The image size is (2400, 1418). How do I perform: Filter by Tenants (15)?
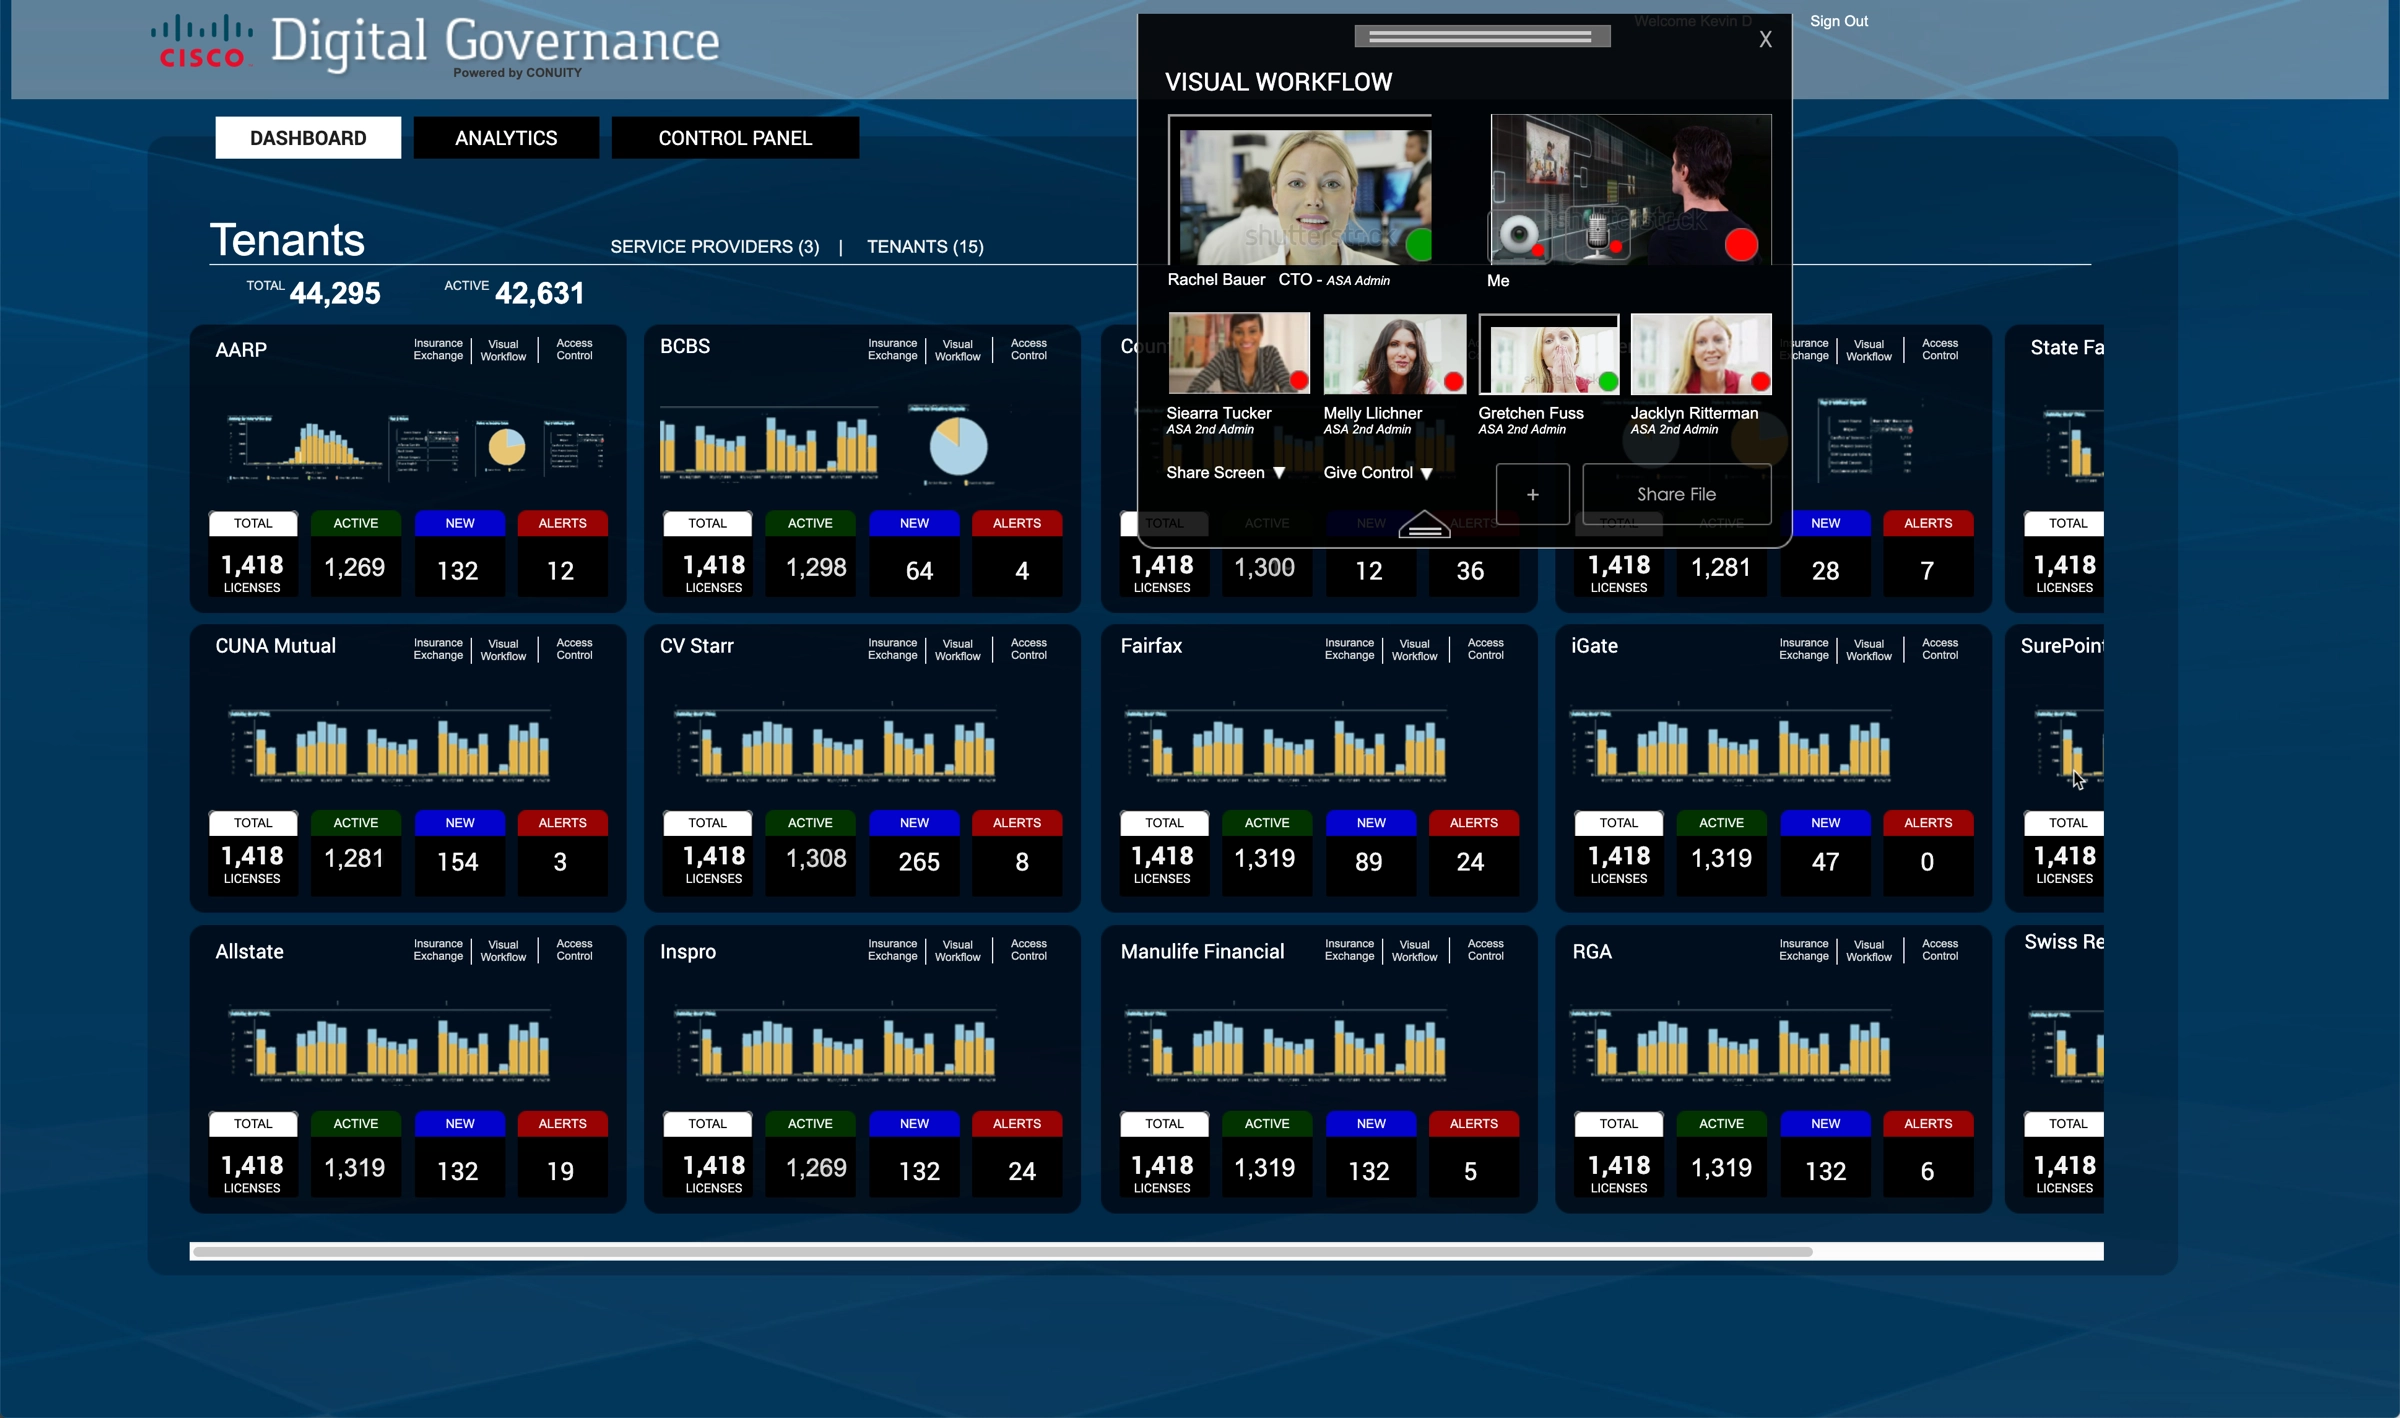point(925,246)
